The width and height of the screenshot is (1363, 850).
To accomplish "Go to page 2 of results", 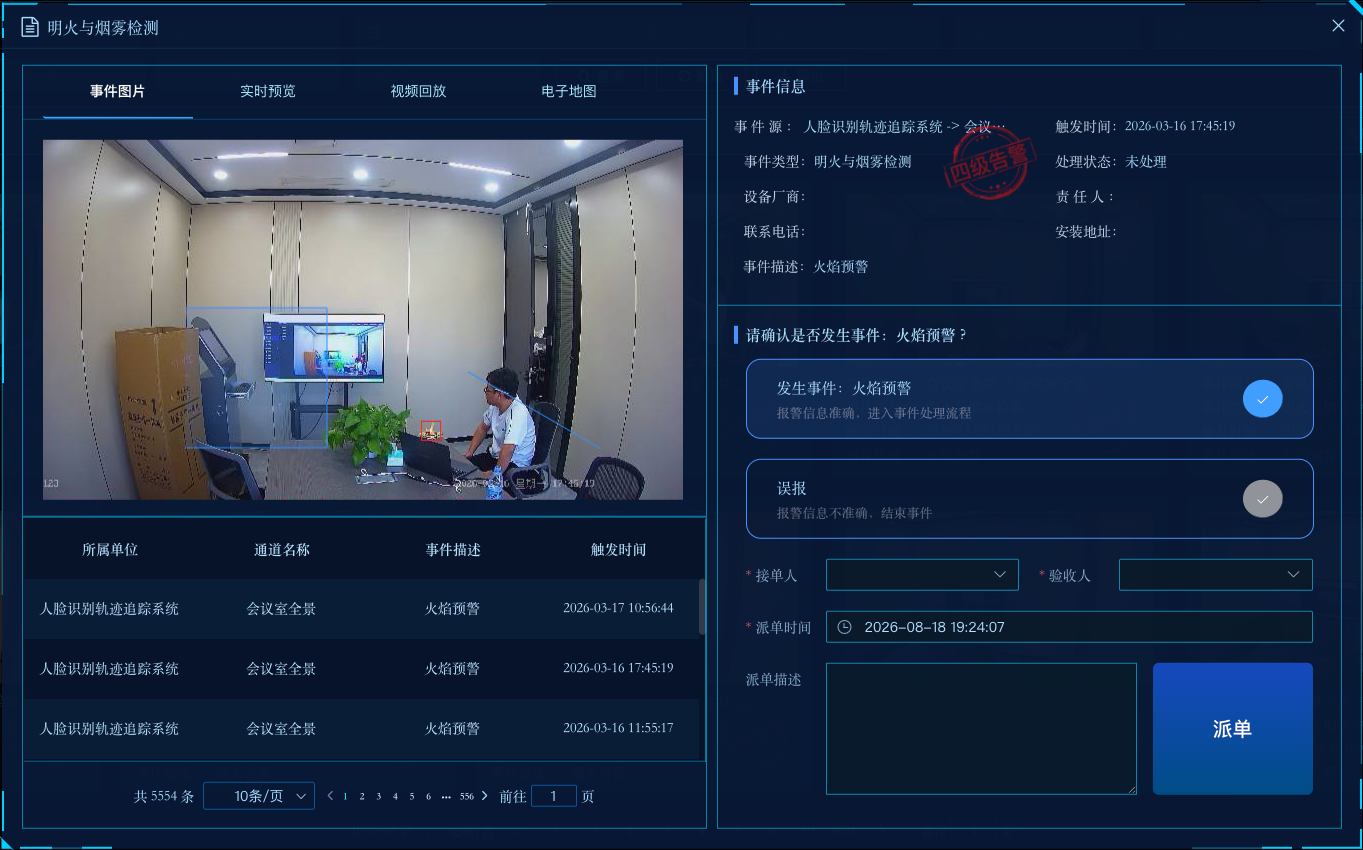I will [362, 797].
